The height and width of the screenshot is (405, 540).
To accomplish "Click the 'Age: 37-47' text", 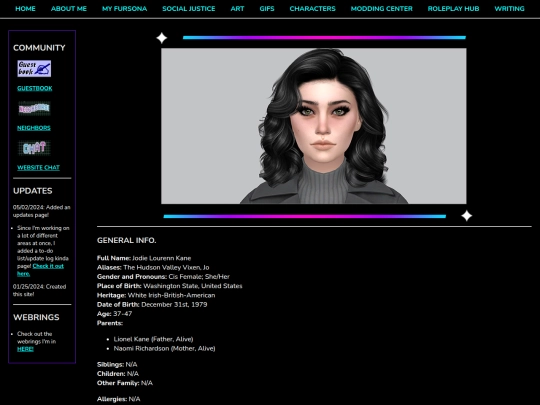I will click(x=114, y=314).
